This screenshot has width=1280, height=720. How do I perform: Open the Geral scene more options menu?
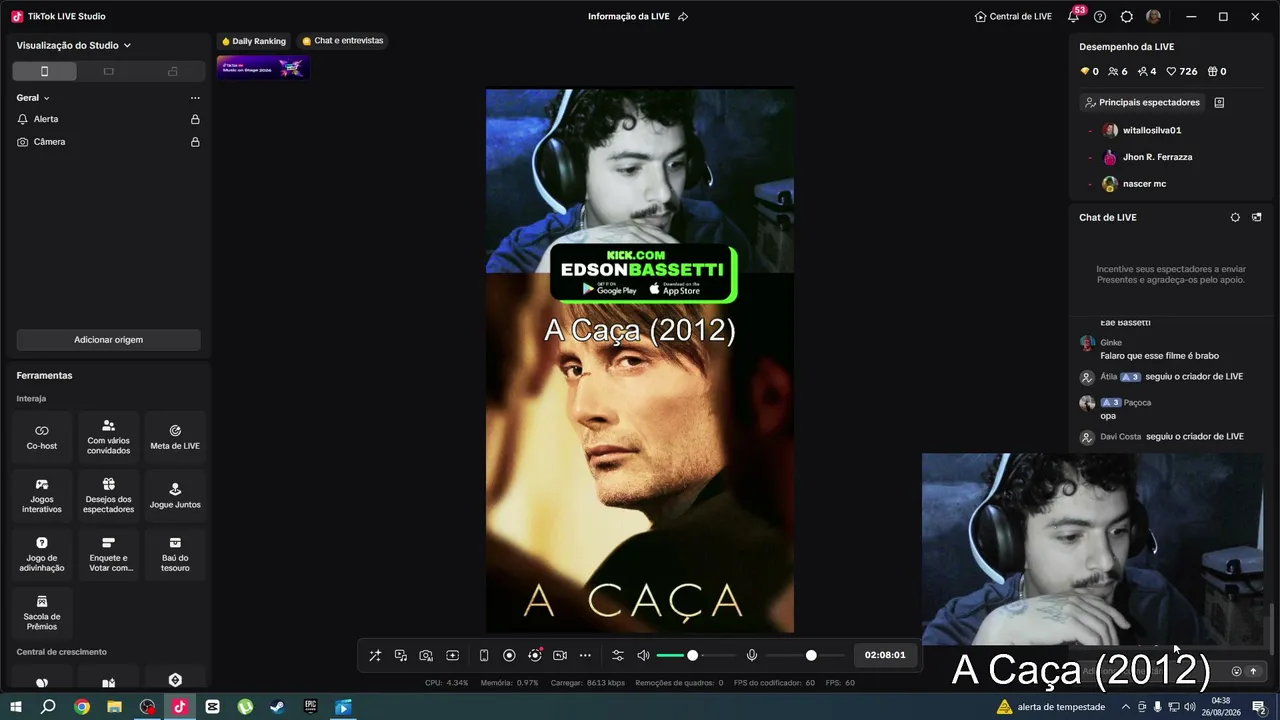click(x=195, y=98)
